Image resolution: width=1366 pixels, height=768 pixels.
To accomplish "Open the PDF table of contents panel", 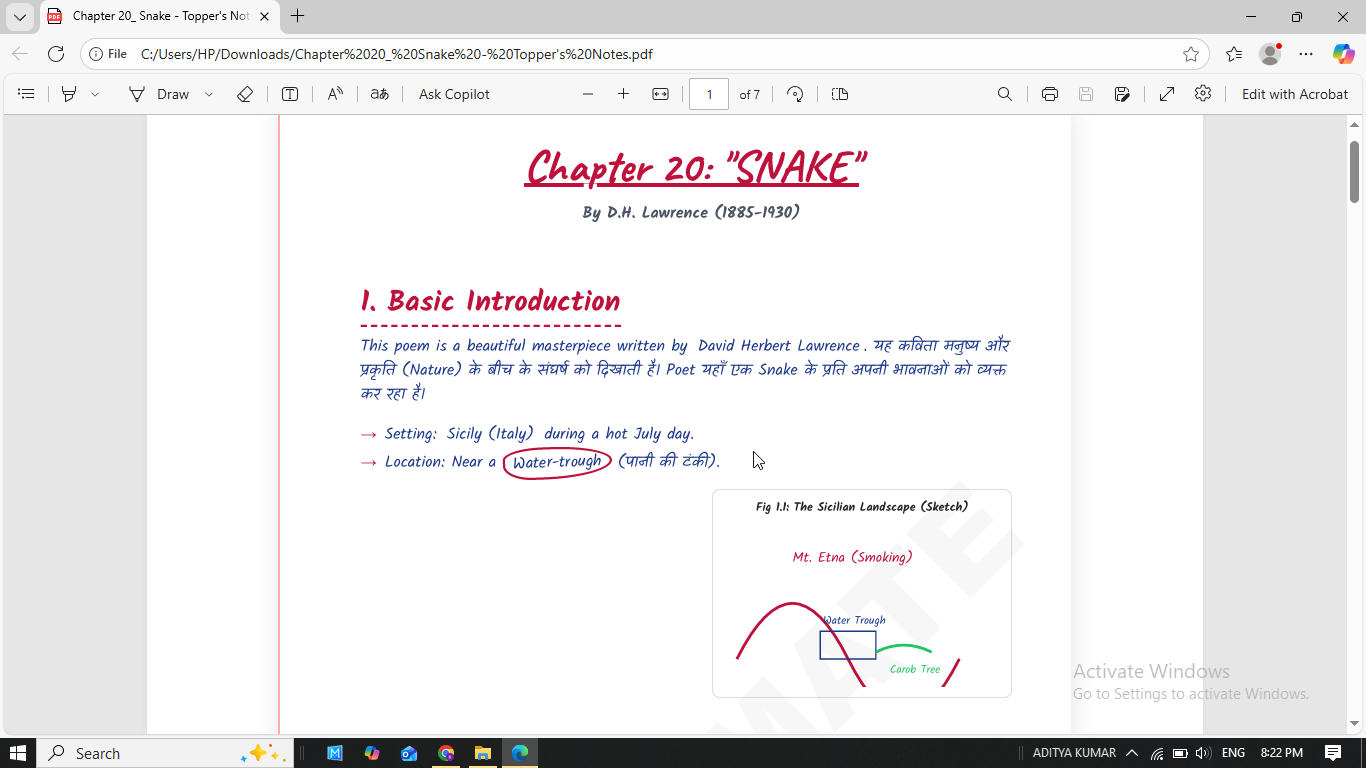I will (27, 94).
